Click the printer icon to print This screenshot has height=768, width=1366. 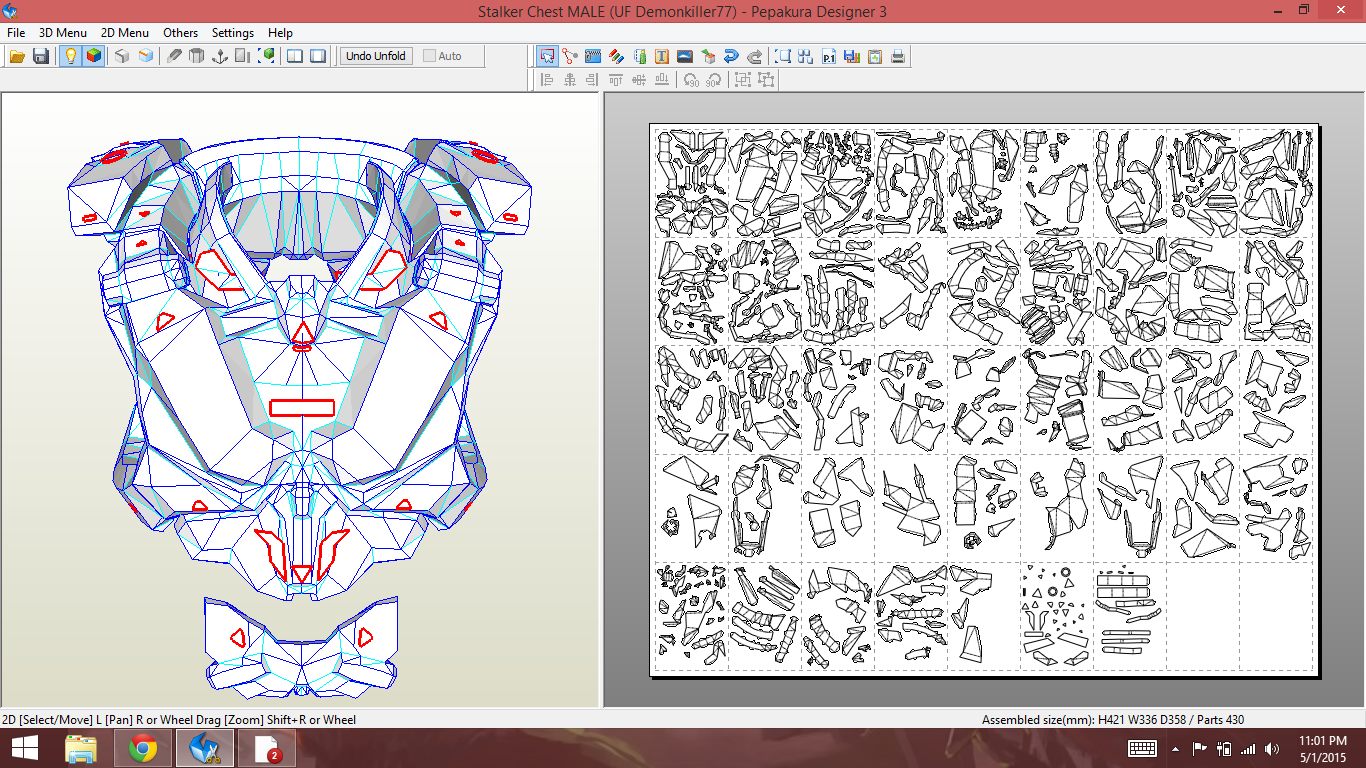point(898,56)
